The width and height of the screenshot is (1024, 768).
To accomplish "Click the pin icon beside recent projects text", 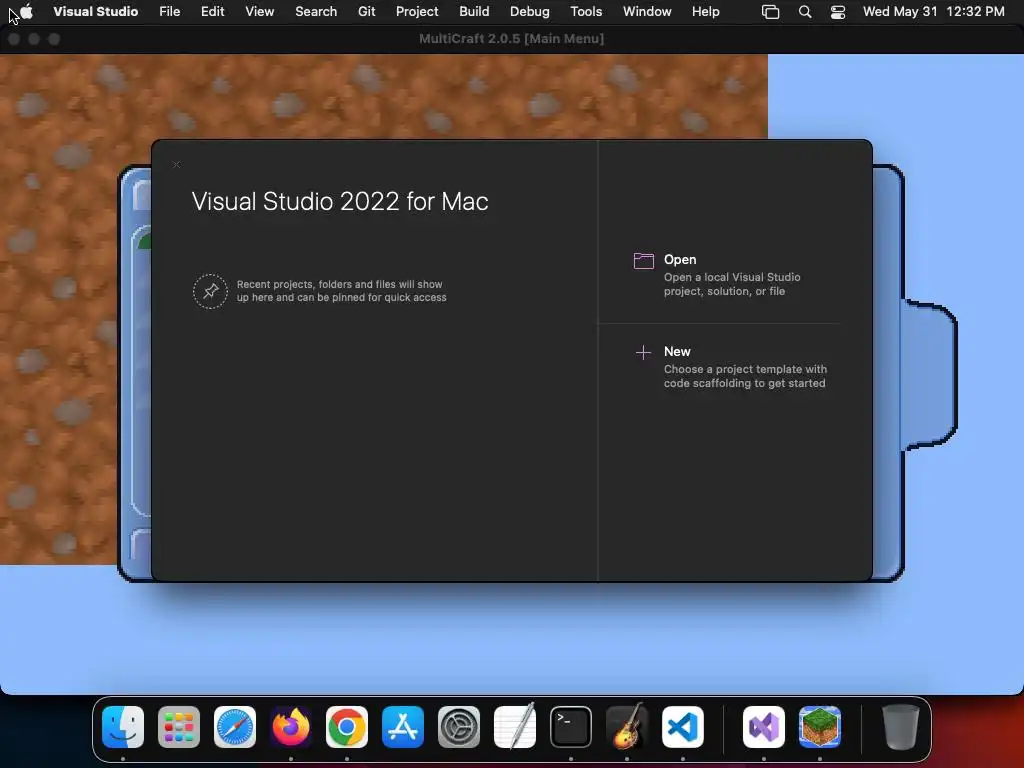I will click(x=210, y=291).
